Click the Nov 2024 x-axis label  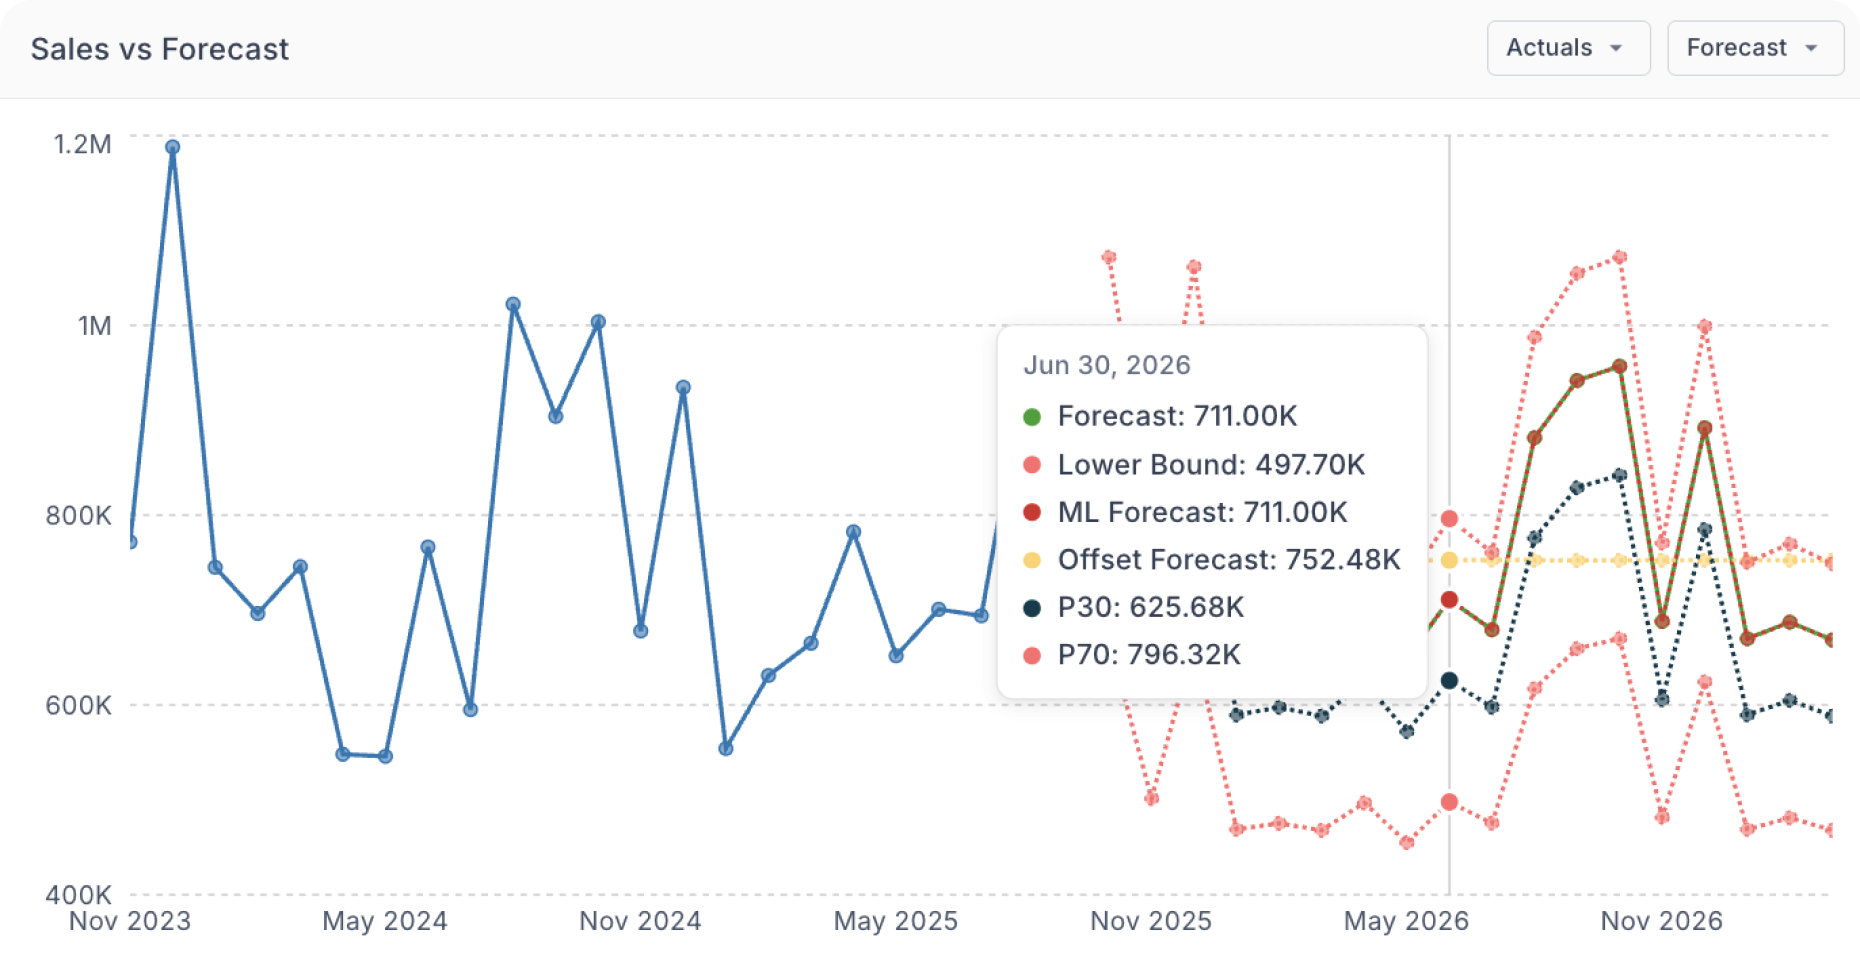point(639,921)
